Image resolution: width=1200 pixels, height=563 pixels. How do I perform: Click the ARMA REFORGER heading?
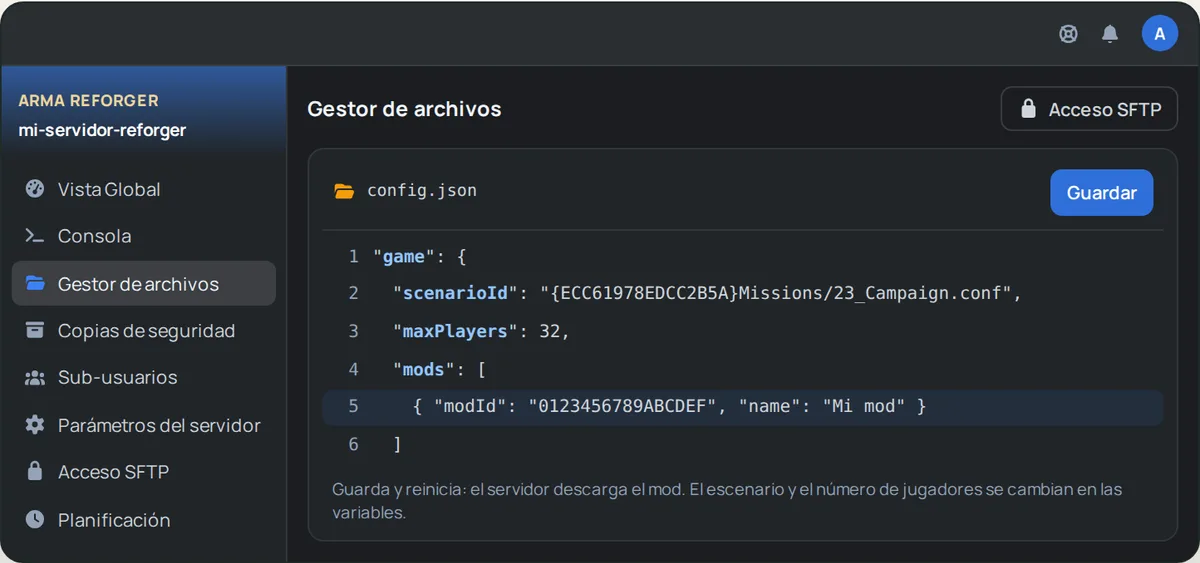pyautogui.click(x=88, y=100)
